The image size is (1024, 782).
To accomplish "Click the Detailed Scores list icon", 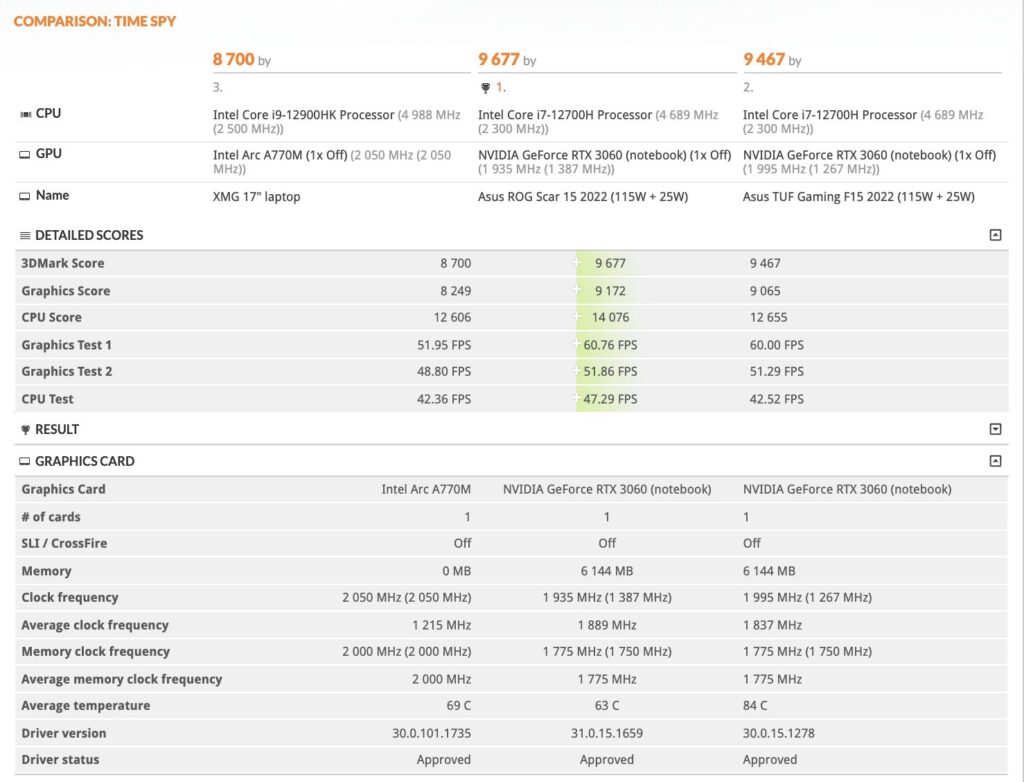I will click(25, 235).
